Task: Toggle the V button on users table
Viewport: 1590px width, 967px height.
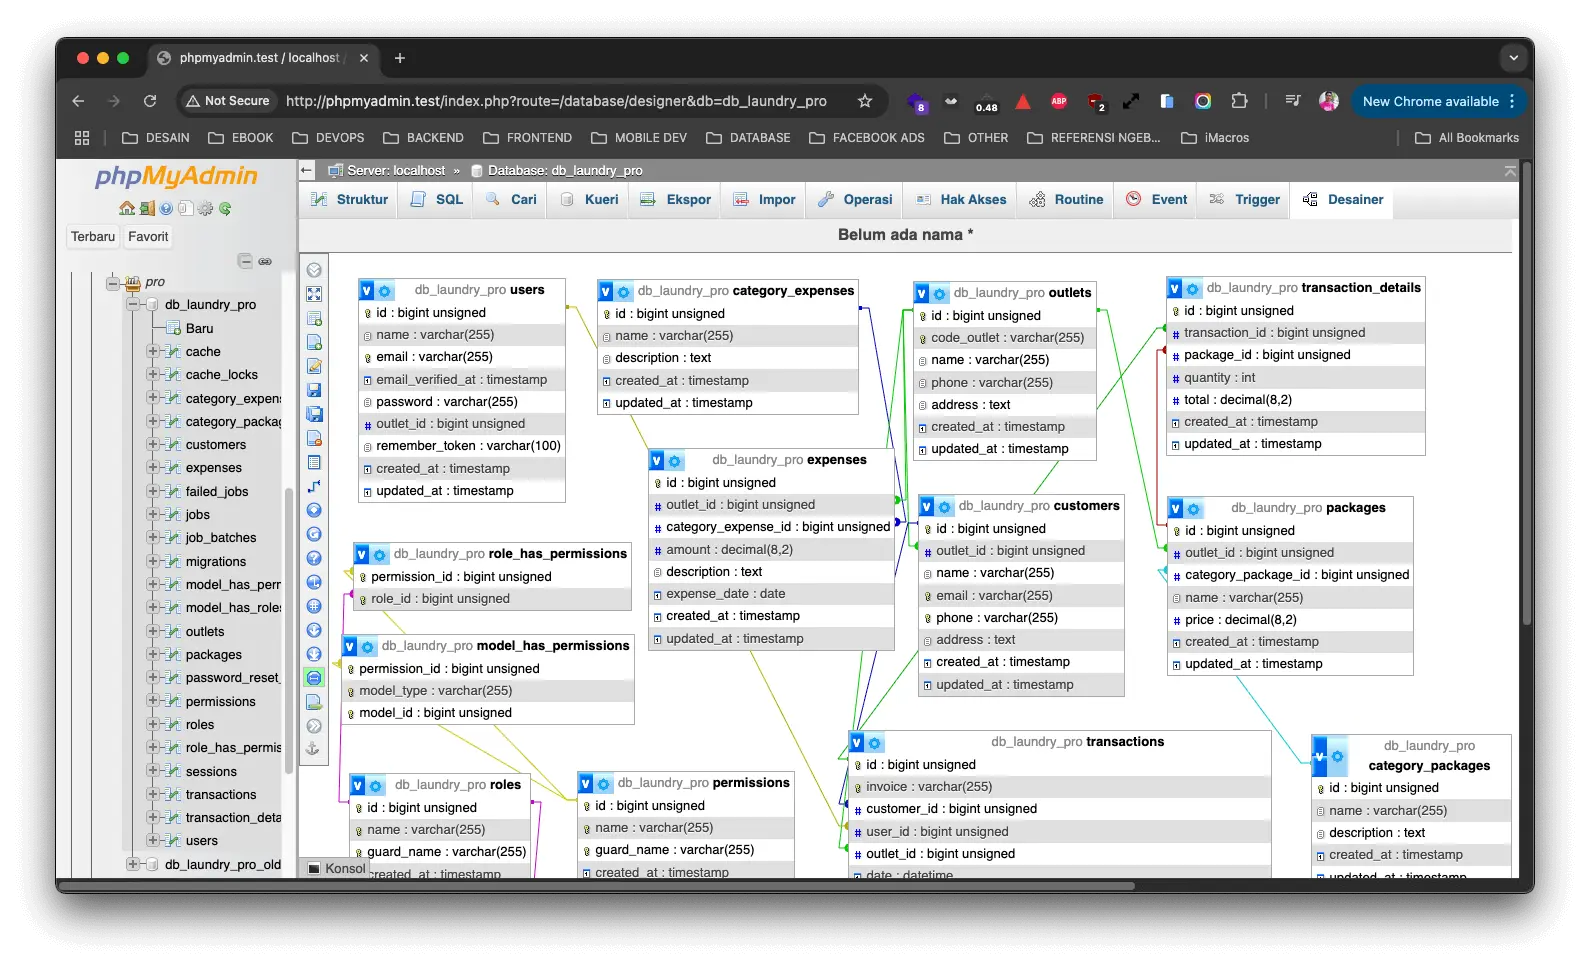Action: pos(367,291)
